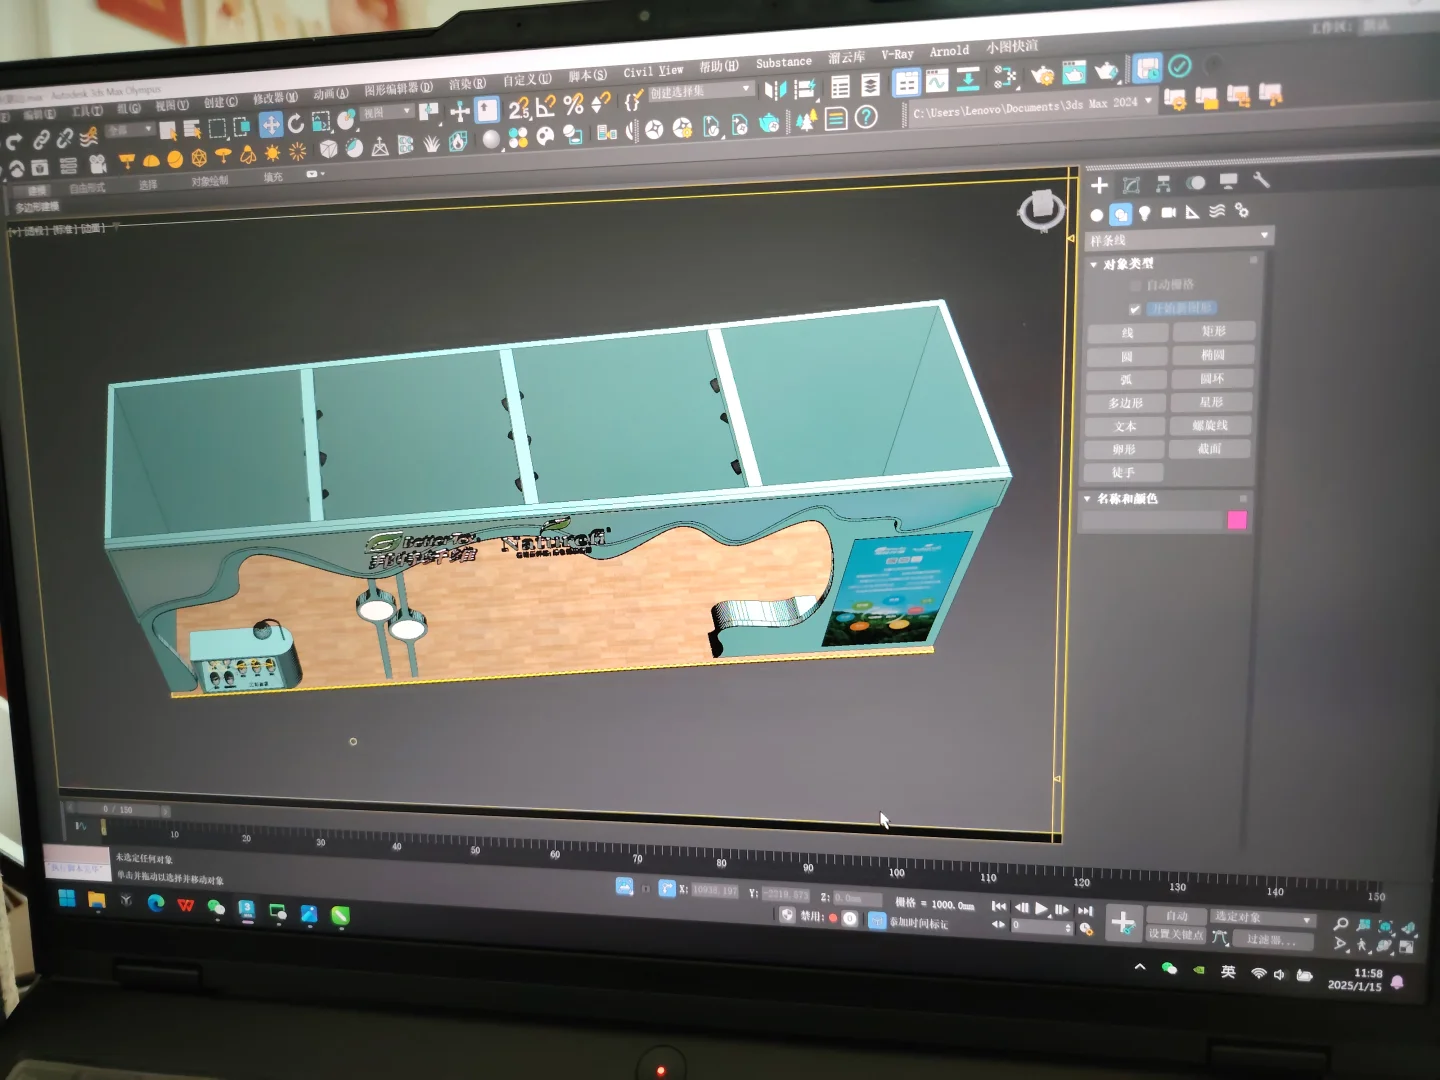Click the 星形 shape button
The width and height of the screenshot is (1440, 1080).
click(x=1211, y=402)
